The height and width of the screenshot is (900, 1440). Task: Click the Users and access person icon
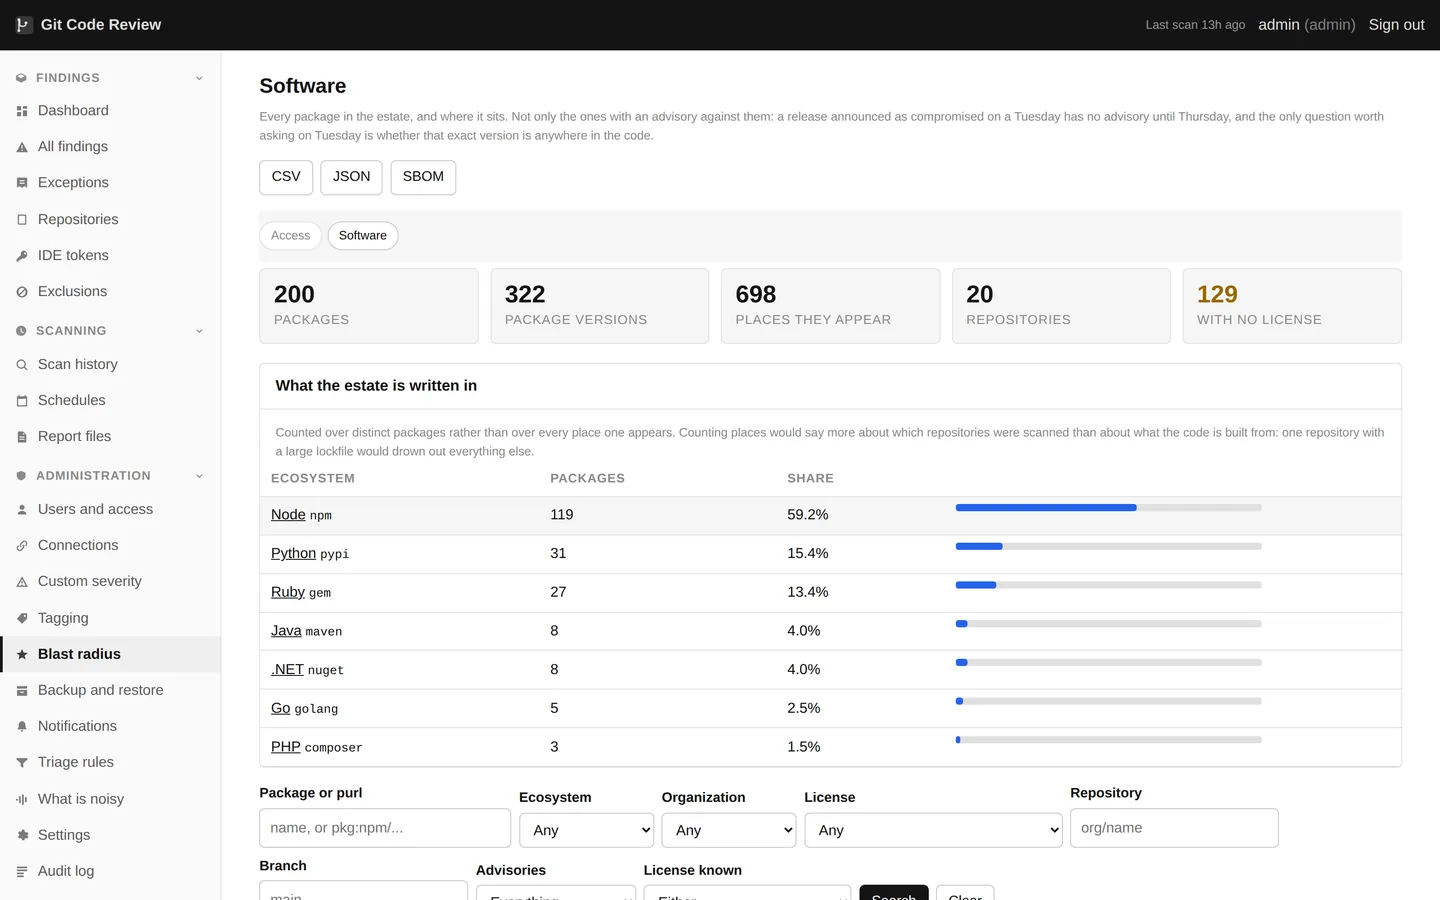click(22, 510)
